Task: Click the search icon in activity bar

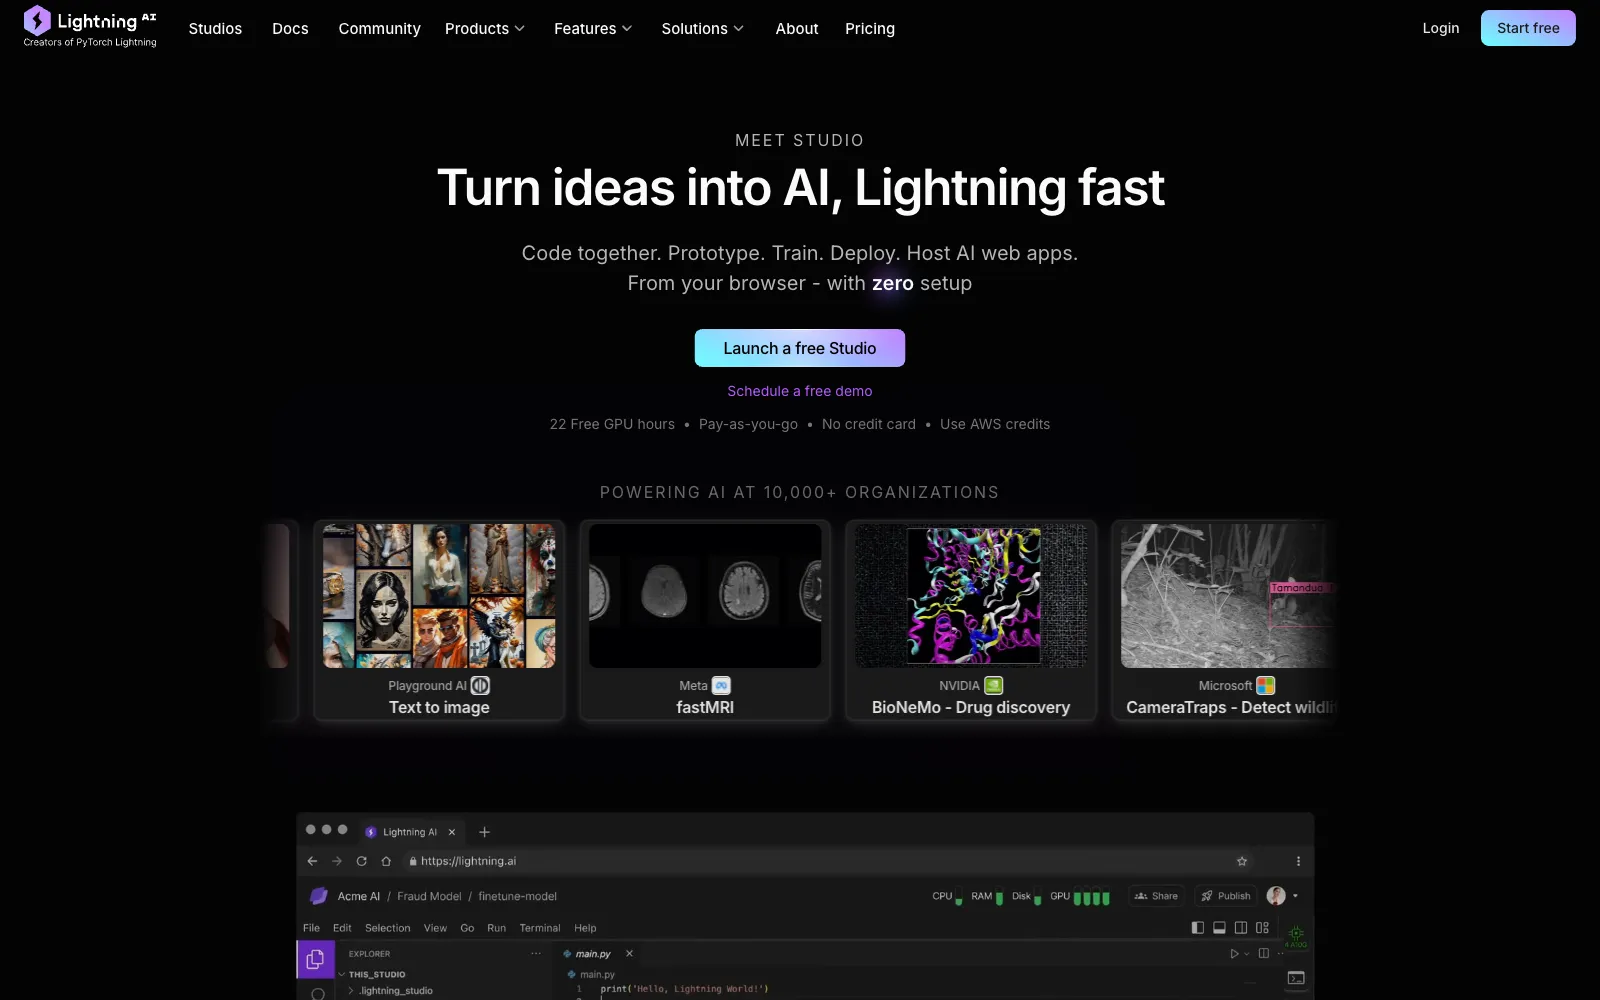Action: point(317,993)
